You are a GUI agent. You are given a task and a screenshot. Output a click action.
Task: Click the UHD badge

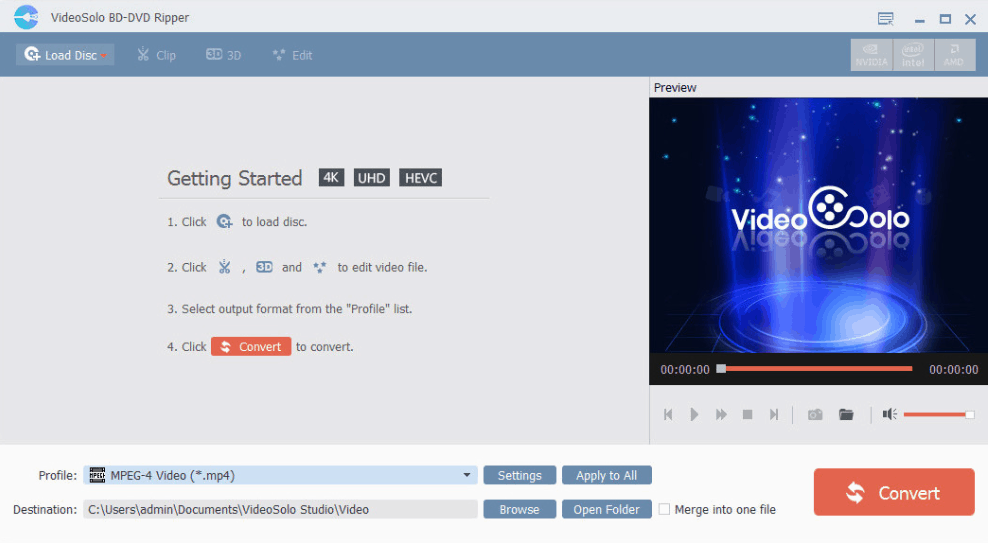point(372,178)
